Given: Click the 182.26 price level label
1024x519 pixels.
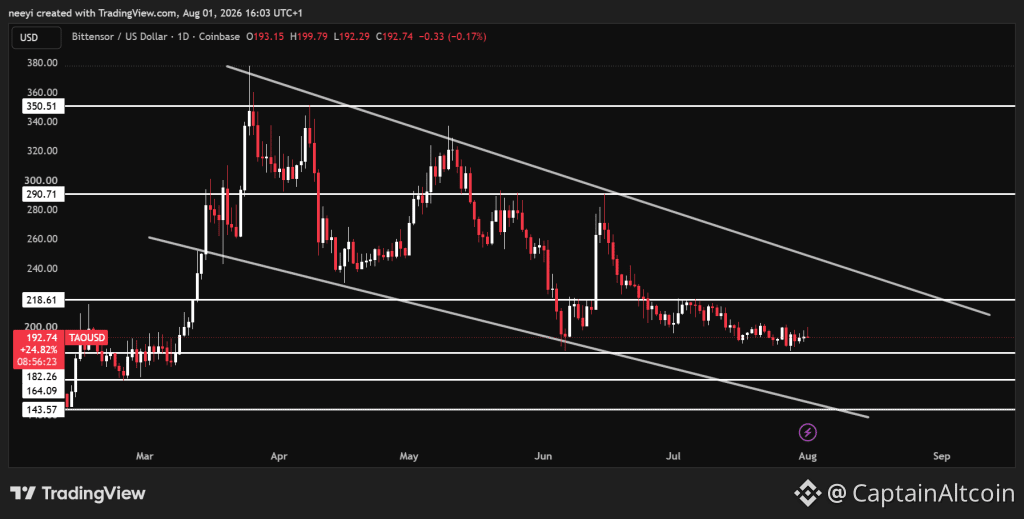Looking at the screenshot, I should click(42, 377).
